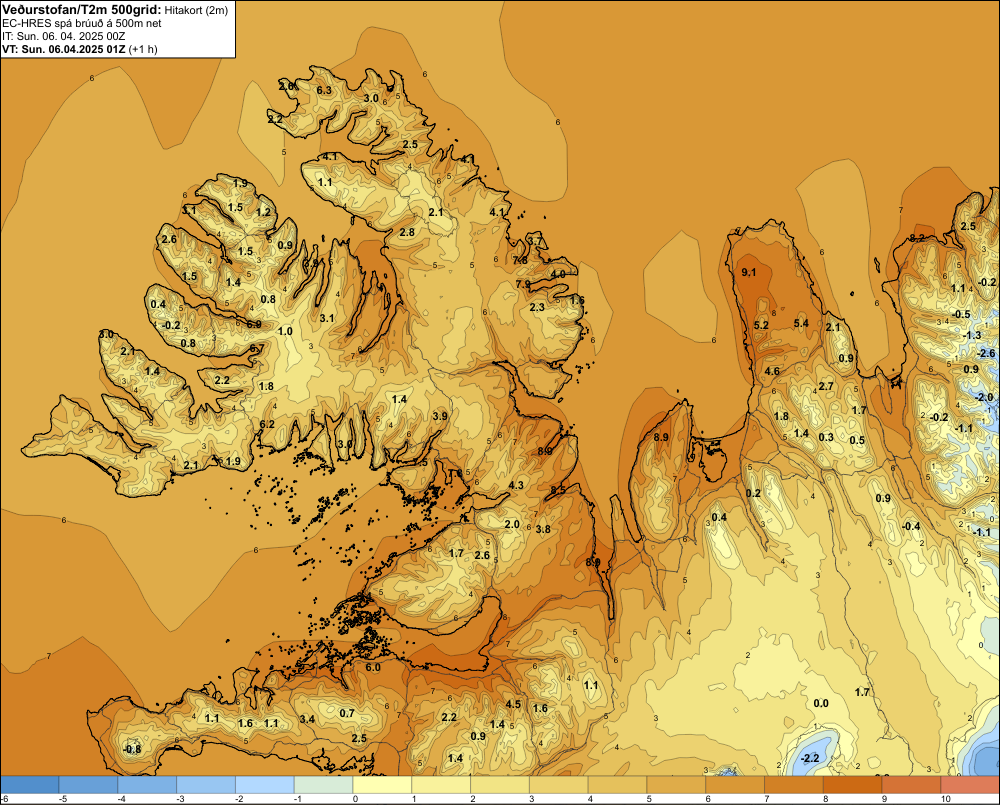Click the 3.8 temperature reading
Viewport: 1000px width, 805px height.
(x=543, y=529)
